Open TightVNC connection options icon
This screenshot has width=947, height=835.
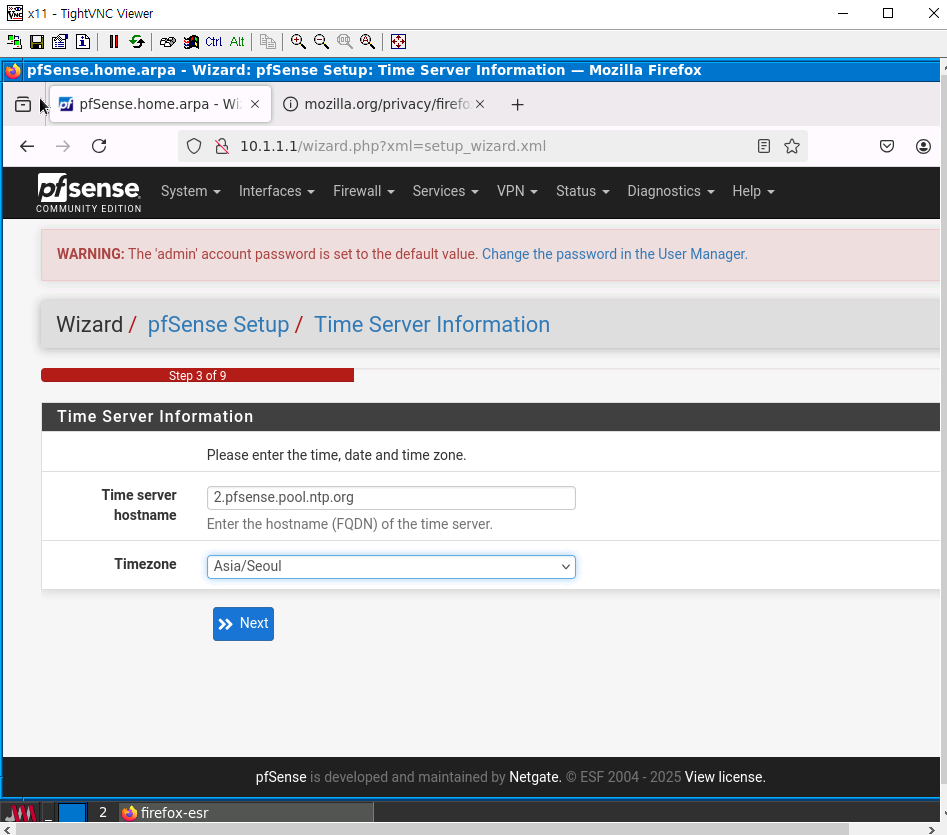[x=60, y=42]
